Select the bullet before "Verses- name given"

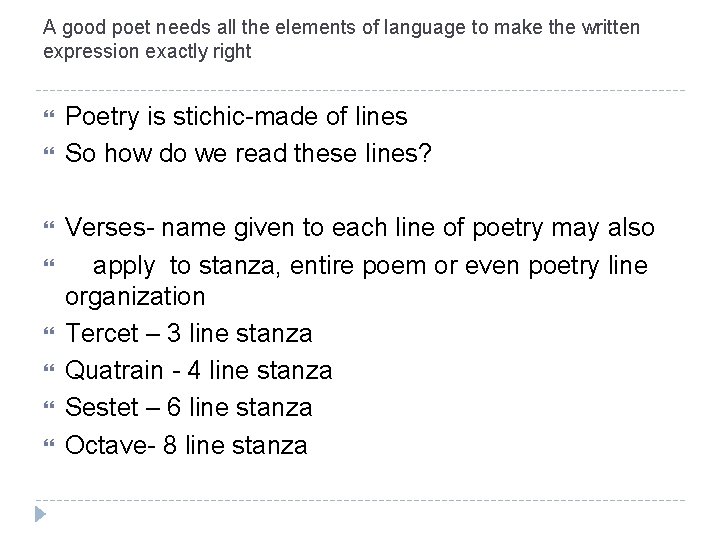point(47,229)
